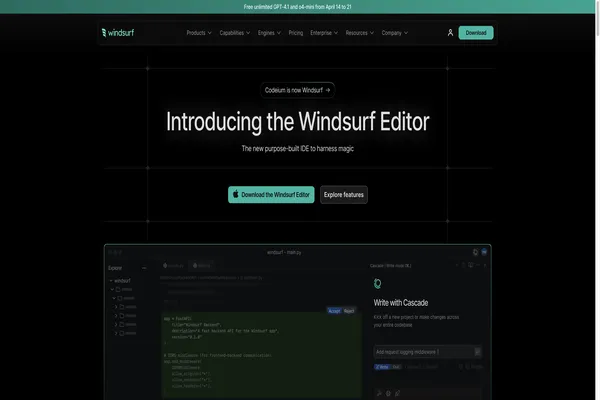Viewport: 600px width, 400px height.
Task: Click the free GPT-4.1 announcement banner
Action: 299,7
